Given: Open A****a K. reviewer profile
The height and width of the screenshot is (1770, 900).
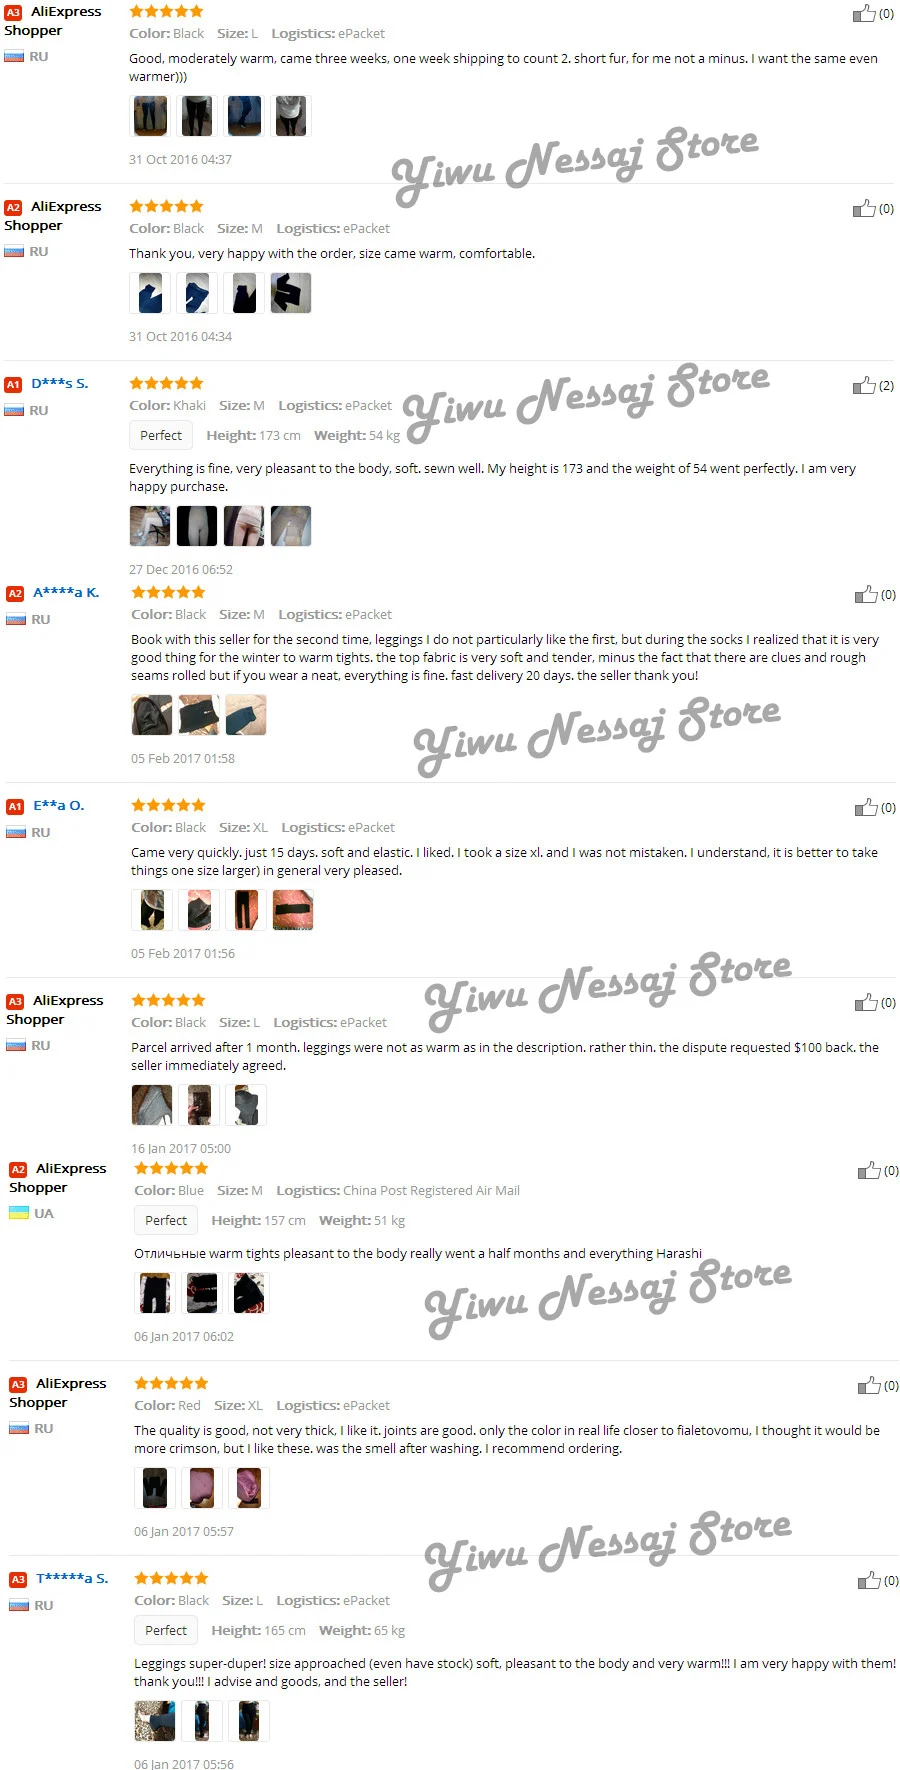Looking at the screenshot, I should coord(66,592).
